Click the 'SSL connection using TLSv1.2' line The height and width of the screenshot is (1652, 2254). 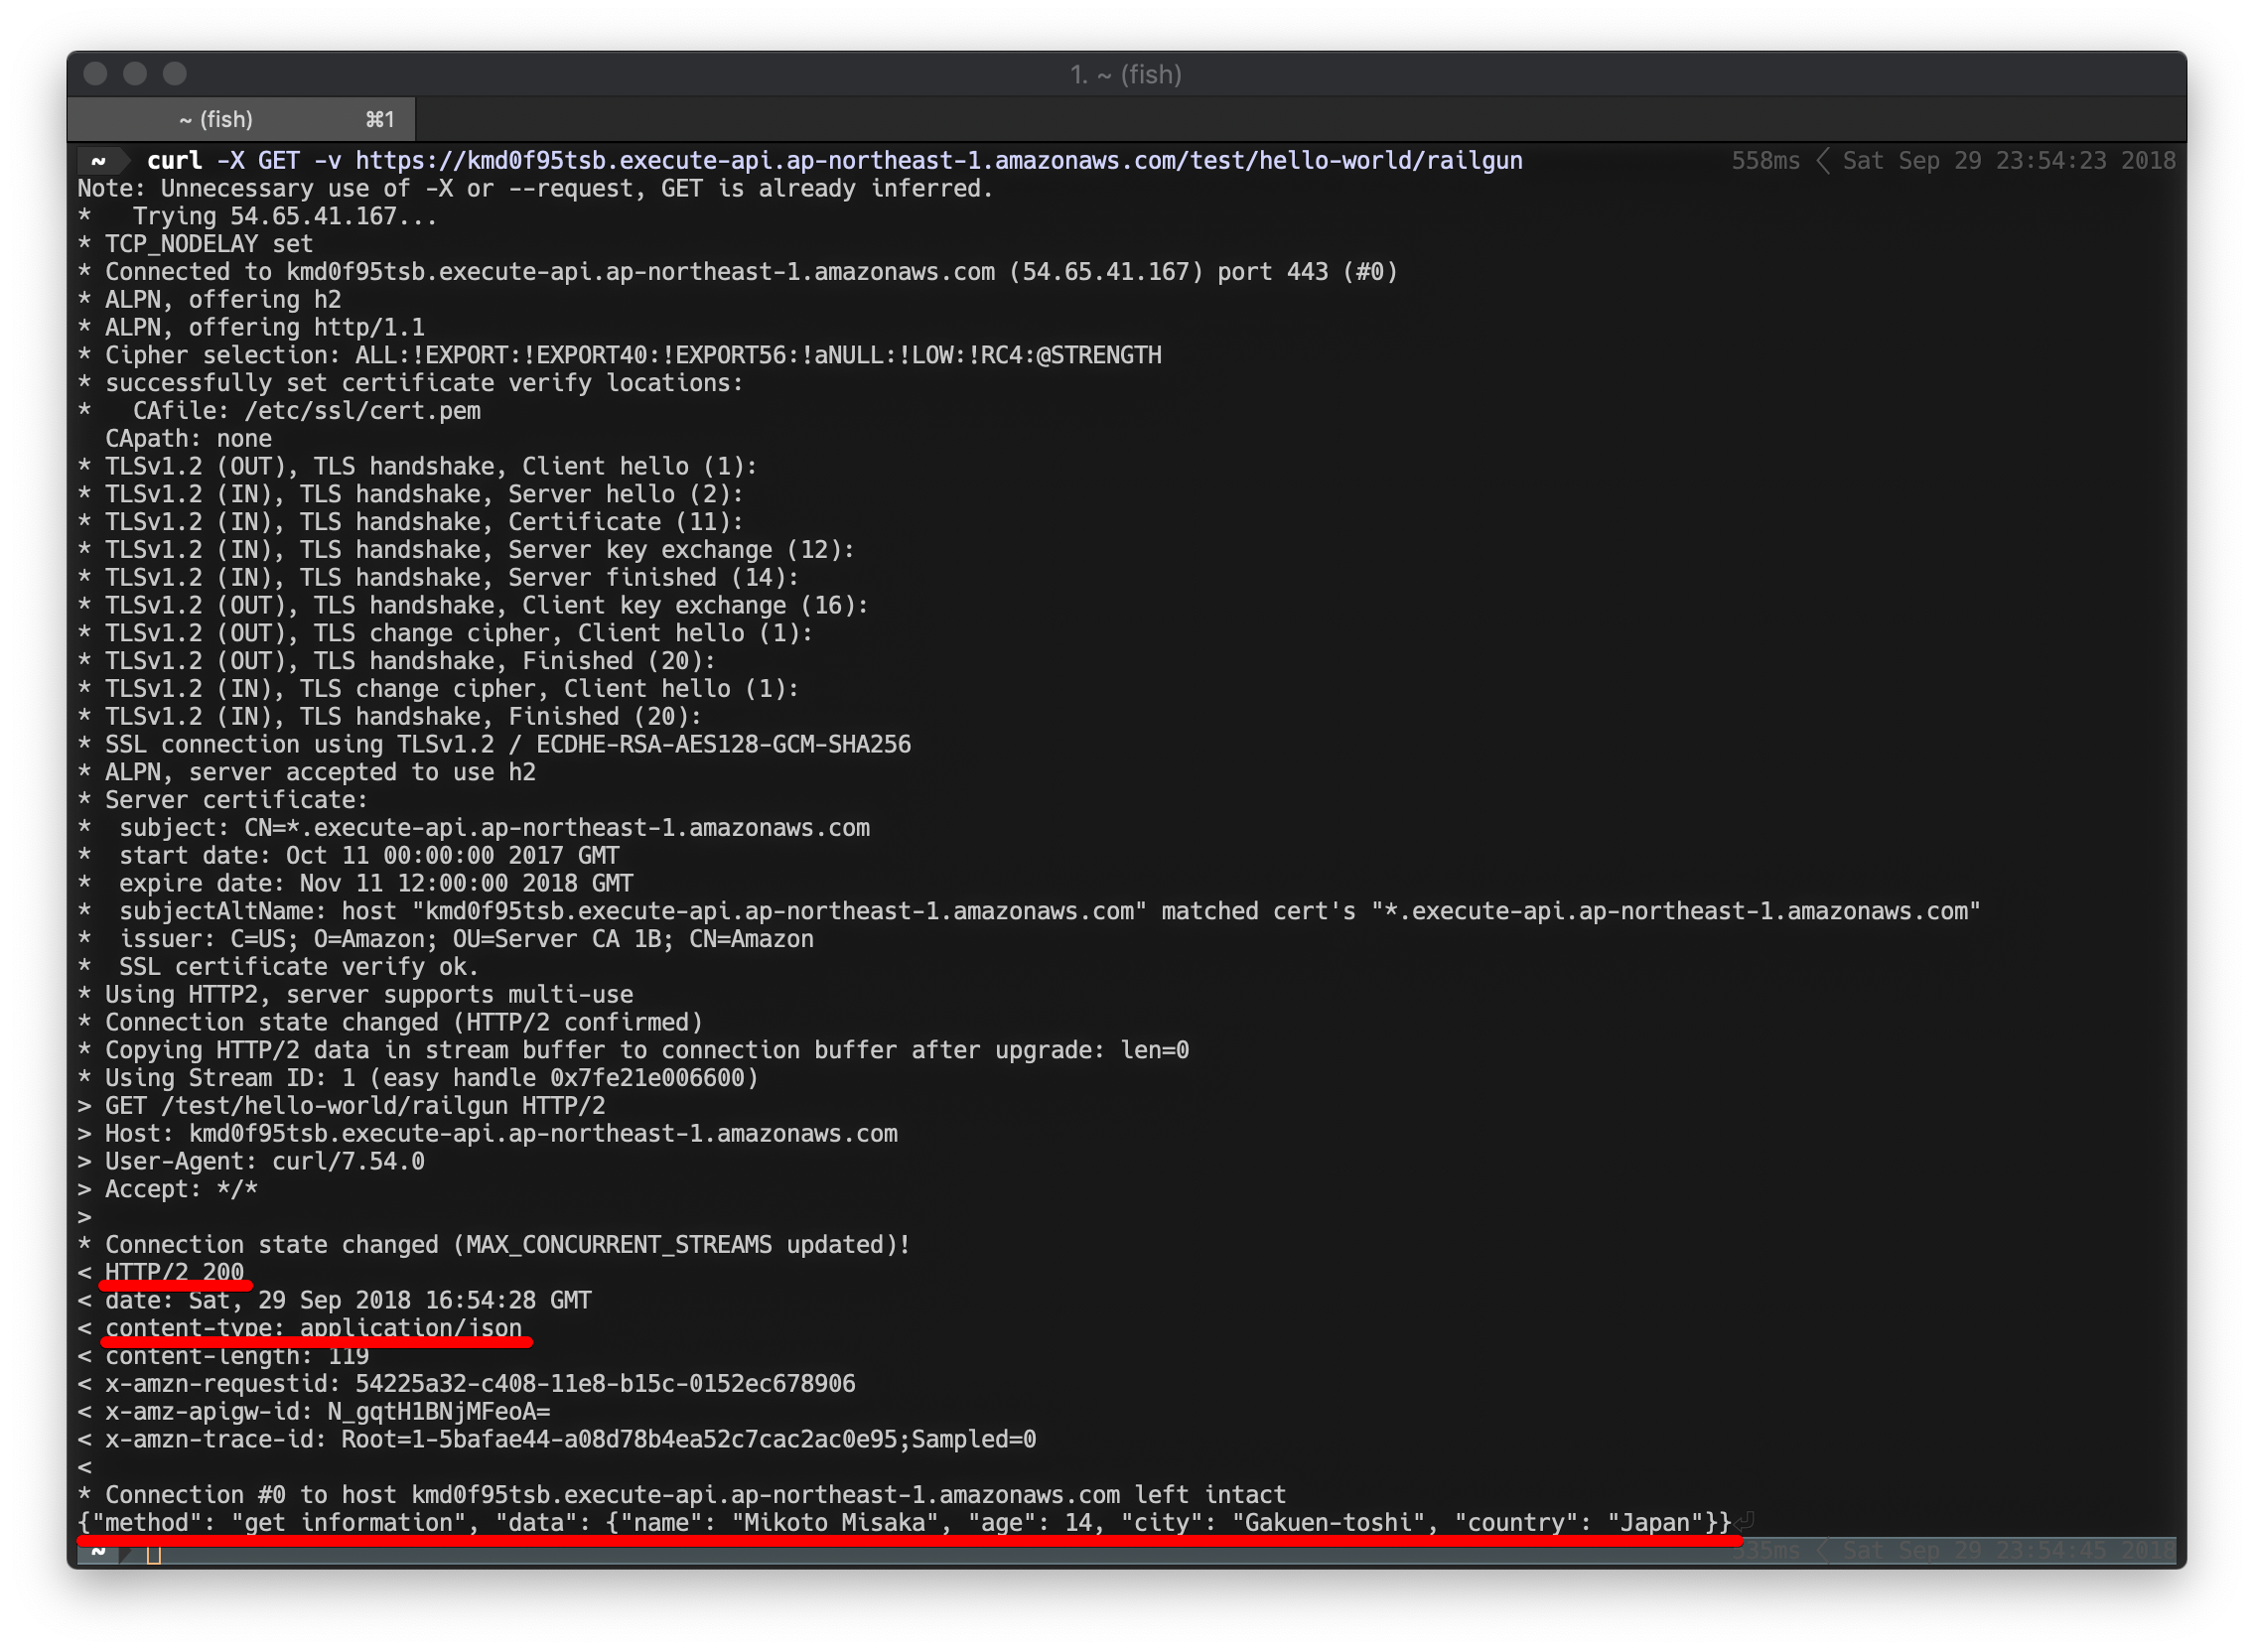click(x=495, y=745)
